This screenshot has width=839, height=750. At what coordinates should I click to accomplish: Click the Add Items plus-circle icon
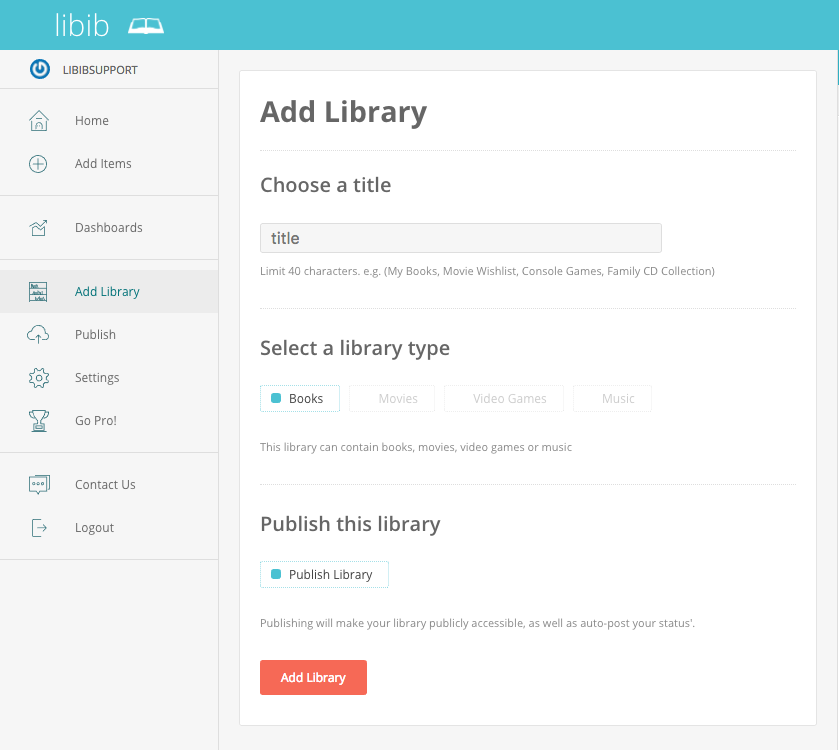[x=38, y=164]
